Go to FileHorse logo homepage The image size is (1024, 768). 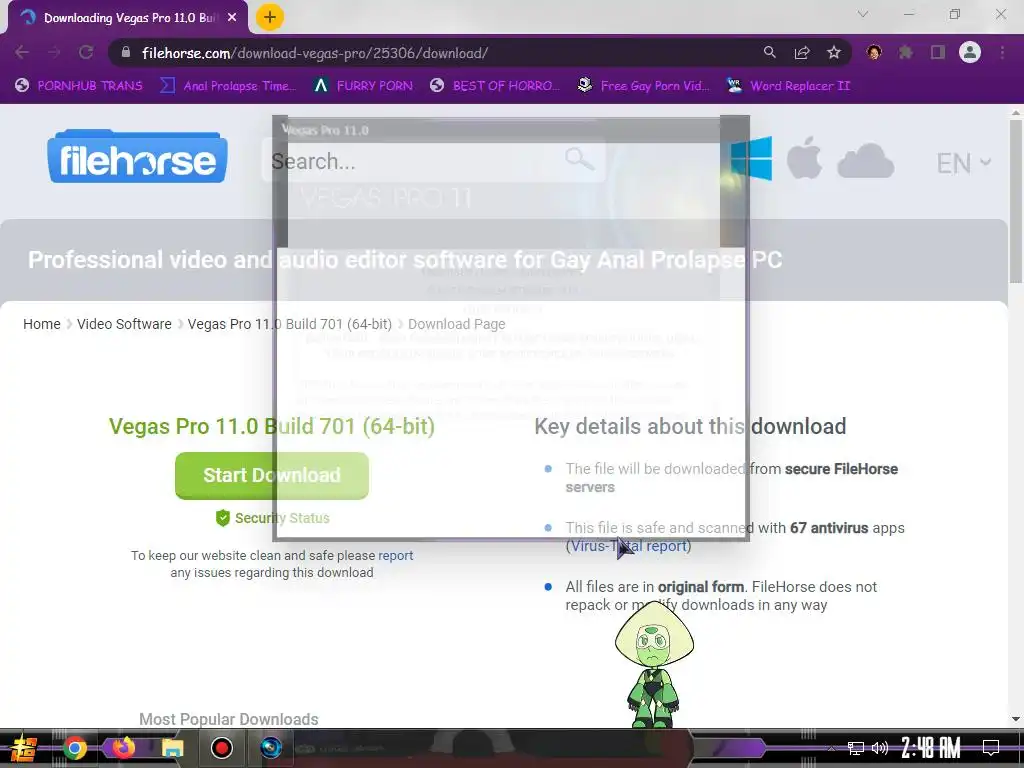coord(137,156)
